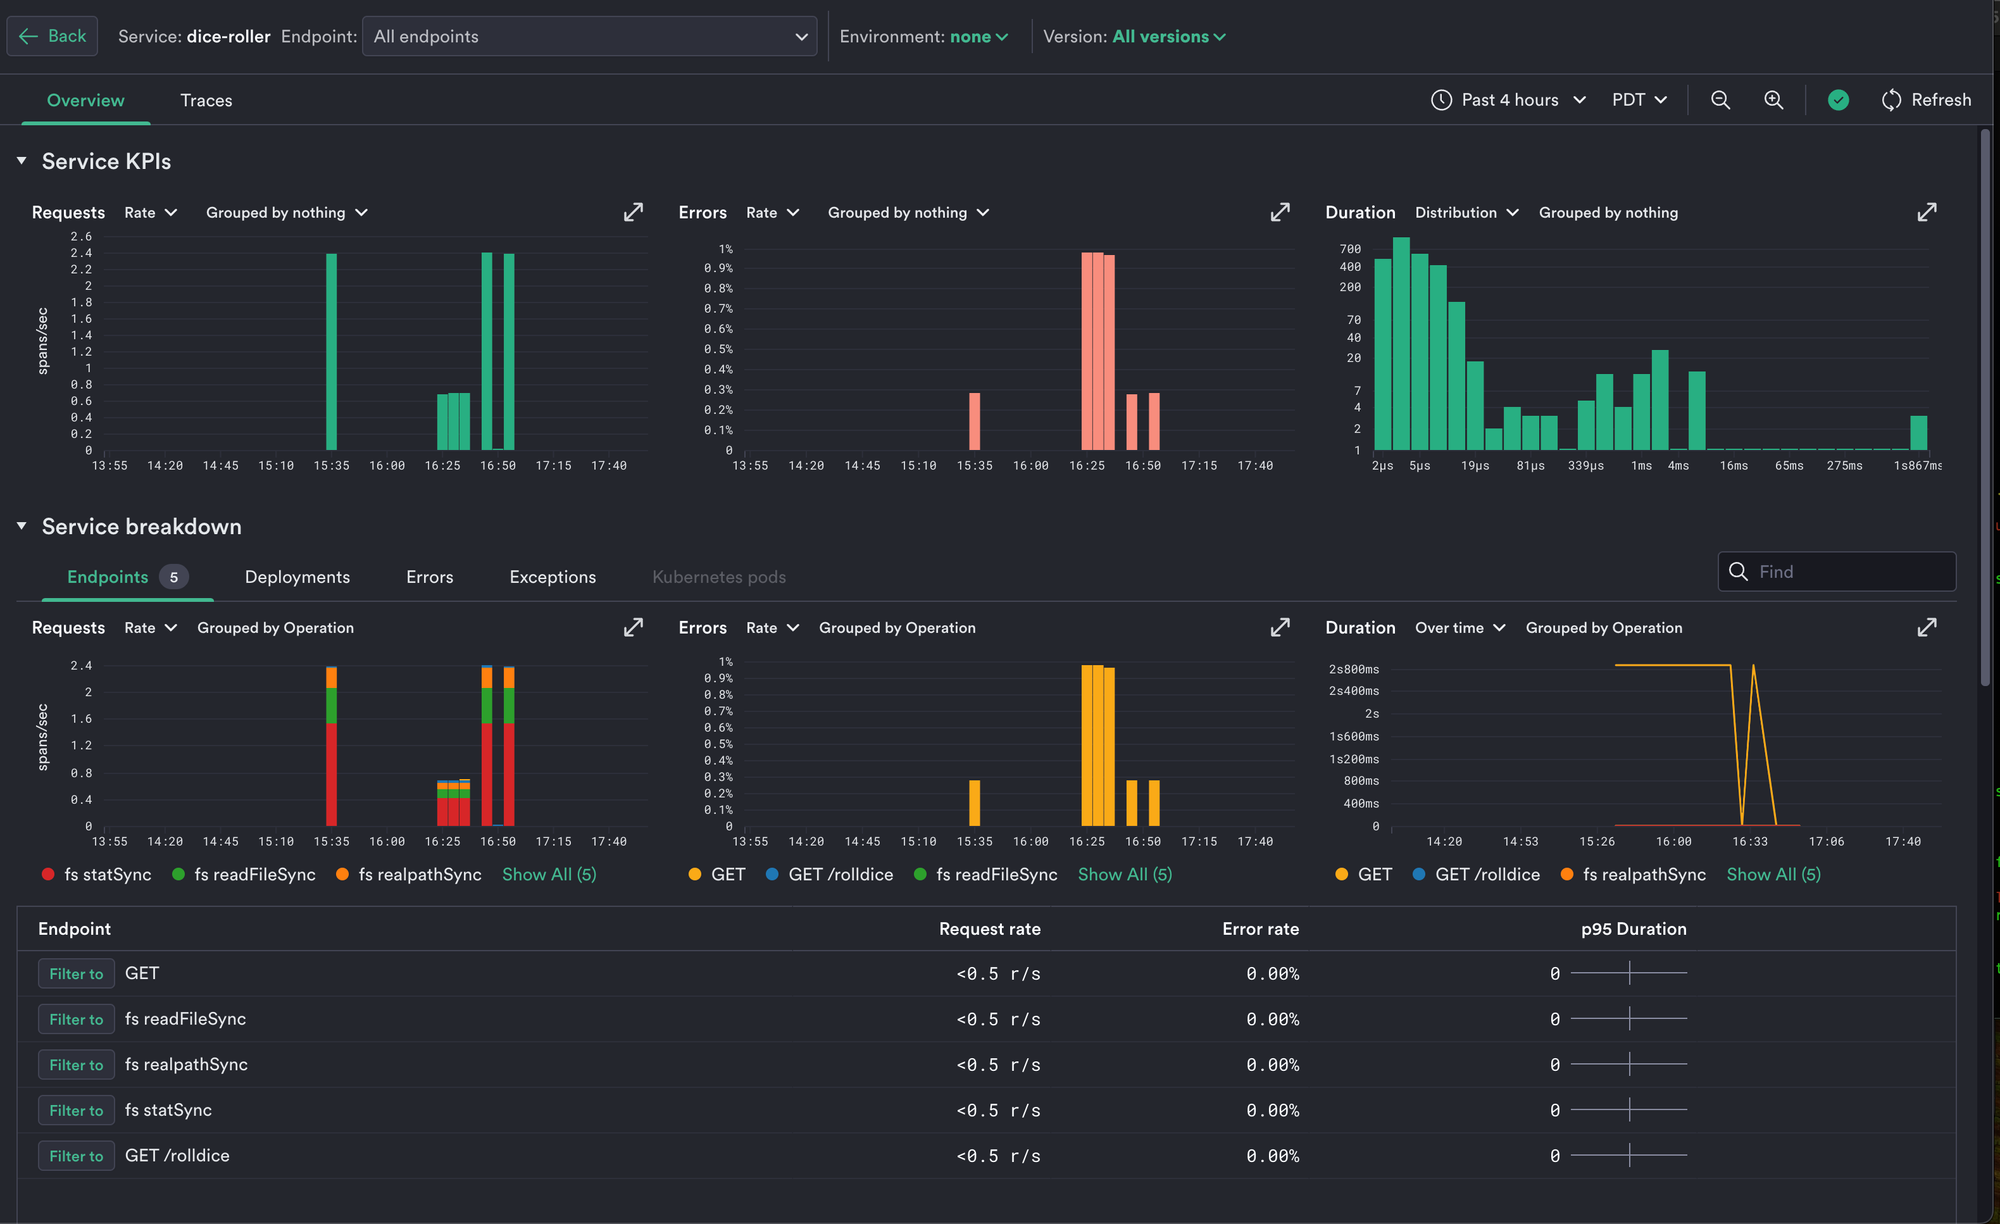This screenshot has width=2000, height=1224.
Task: Toggle 'fs realpathSync' legend in Duration chart
Action: [1634, 874]
